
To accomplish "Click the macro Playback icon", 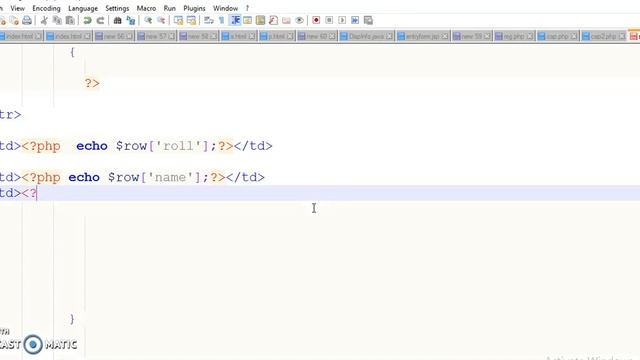I will (x=342, y=20).
